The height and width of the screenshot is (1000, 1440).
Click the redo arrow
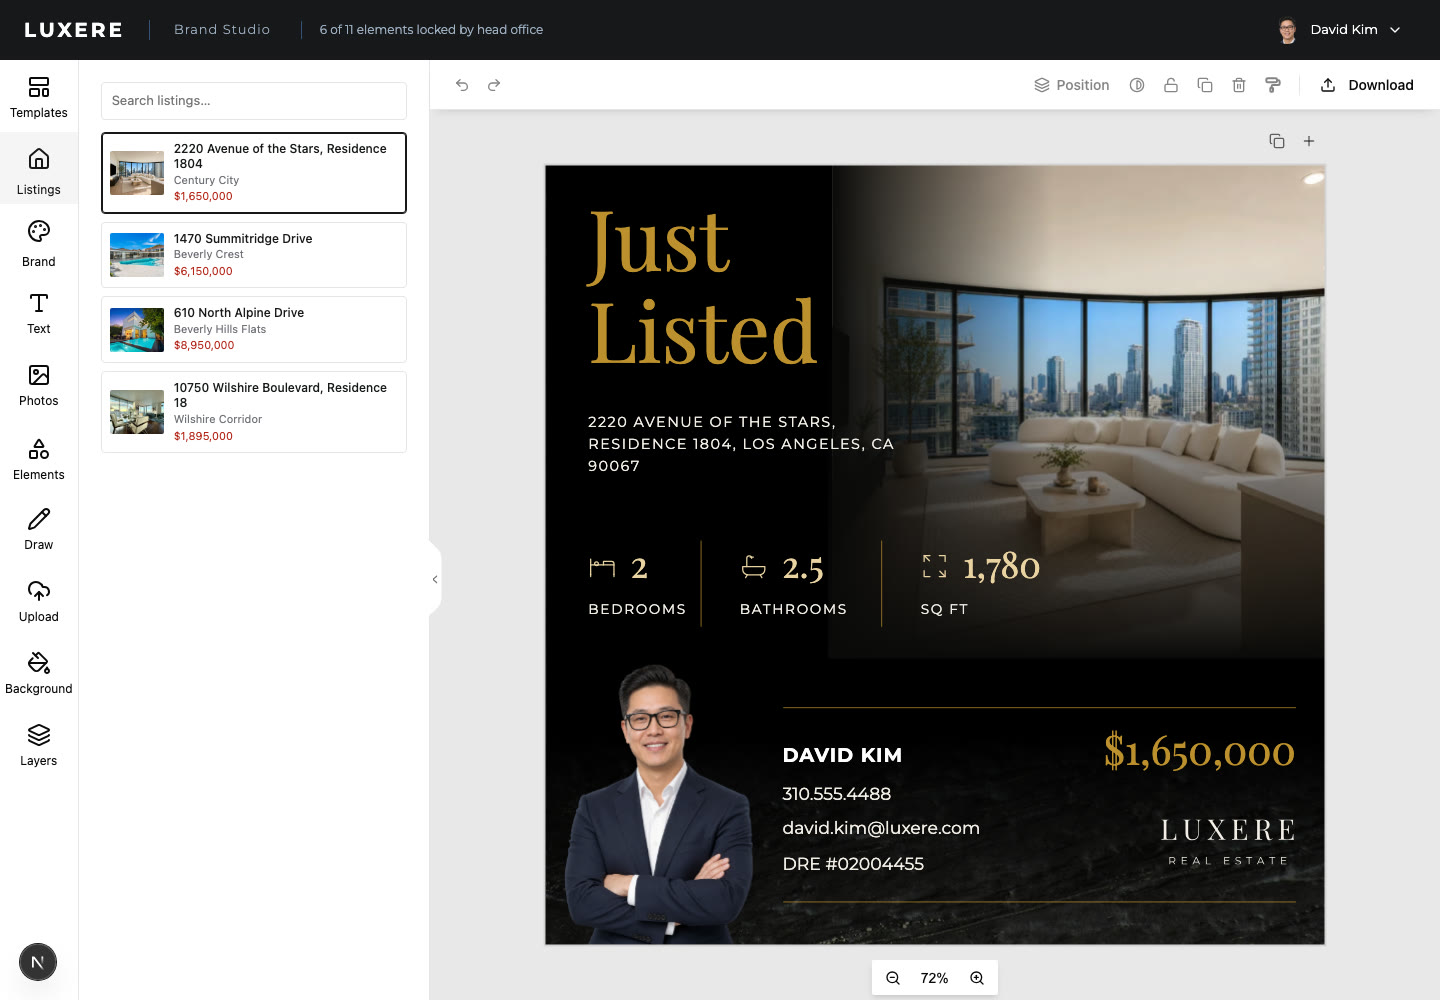pyautogui.click(x=494, y=85)
